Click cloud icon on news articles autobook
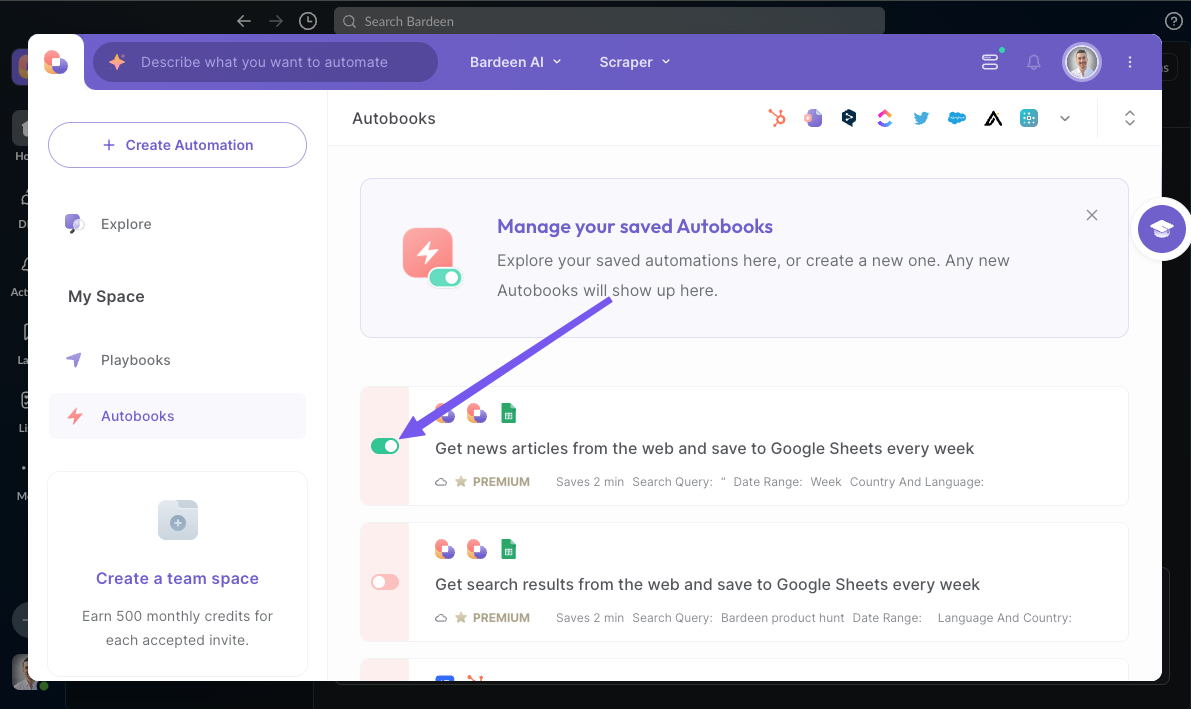Viewport: 1191px width, 709px height. click(x=441, y=482)
